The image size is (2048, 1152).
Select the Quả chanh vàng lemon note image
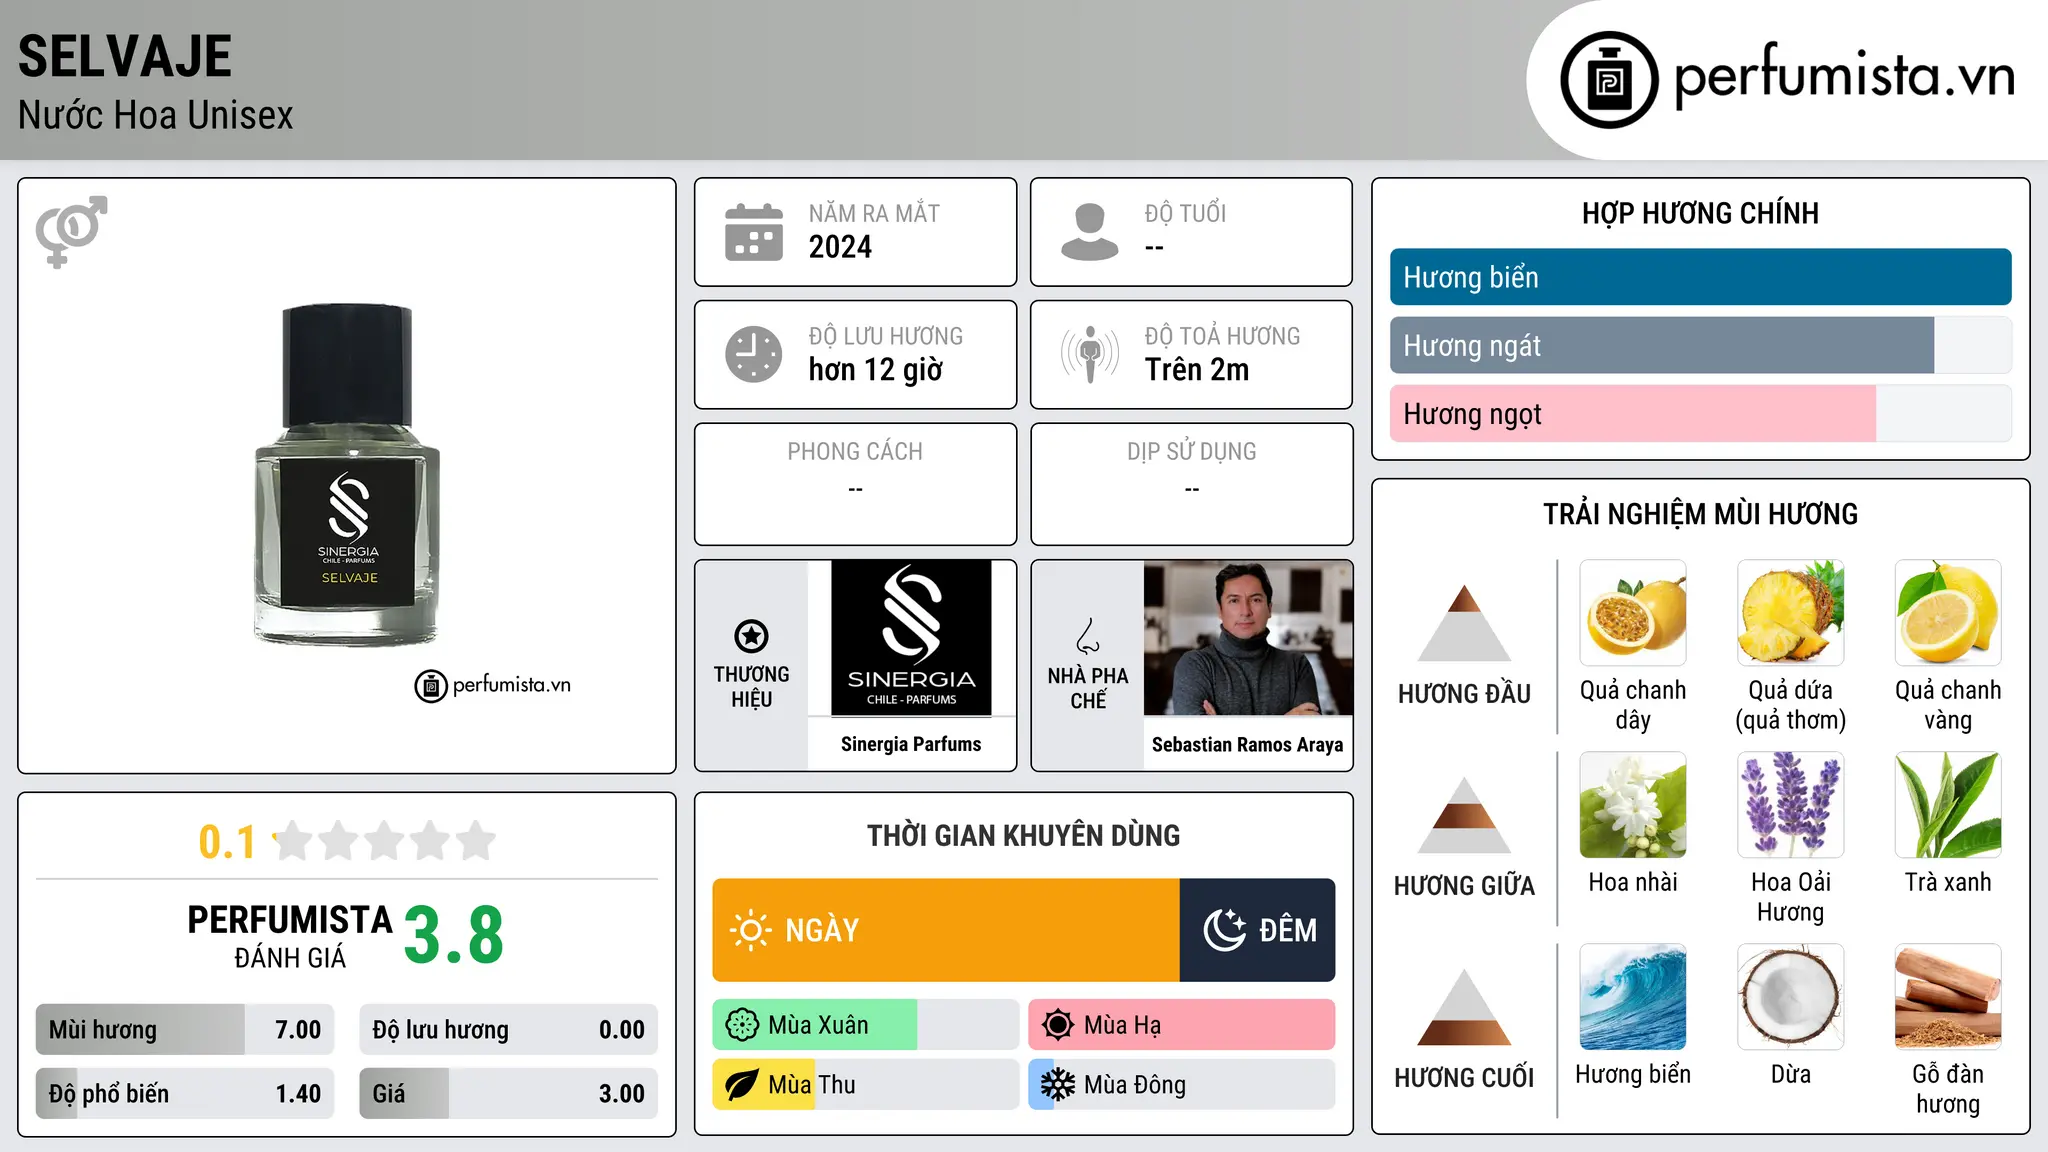click(x=1948, y=613)
